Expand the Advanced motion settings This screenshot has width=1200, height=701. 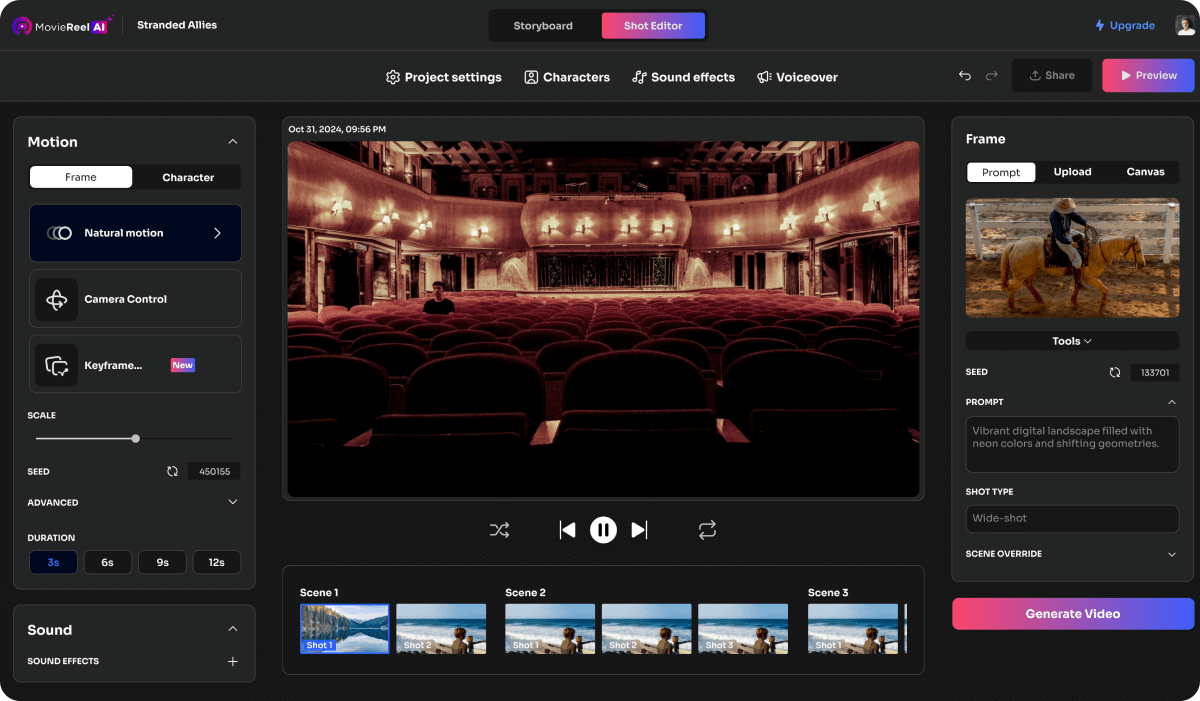click(x=135, y=502)
